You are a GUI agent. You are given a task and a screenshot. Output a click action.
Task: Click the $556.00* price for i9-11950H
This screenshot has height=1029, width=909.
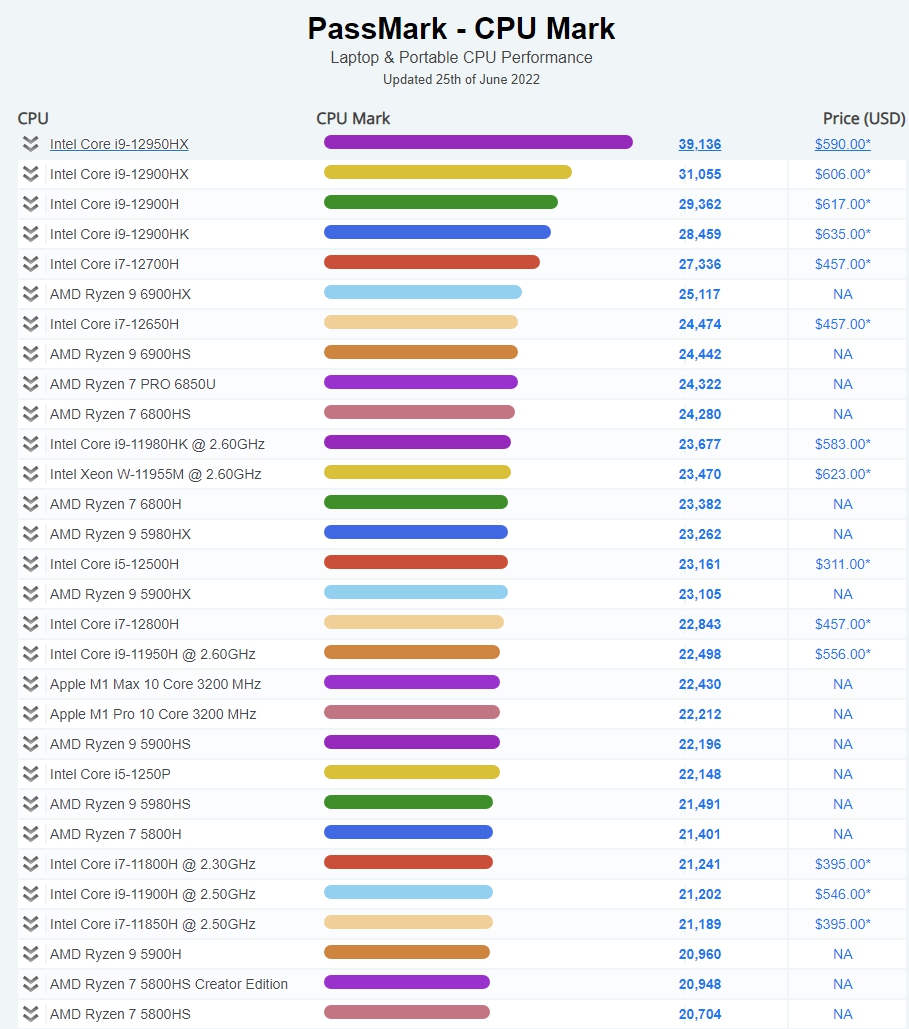click(x=843, y=654)
